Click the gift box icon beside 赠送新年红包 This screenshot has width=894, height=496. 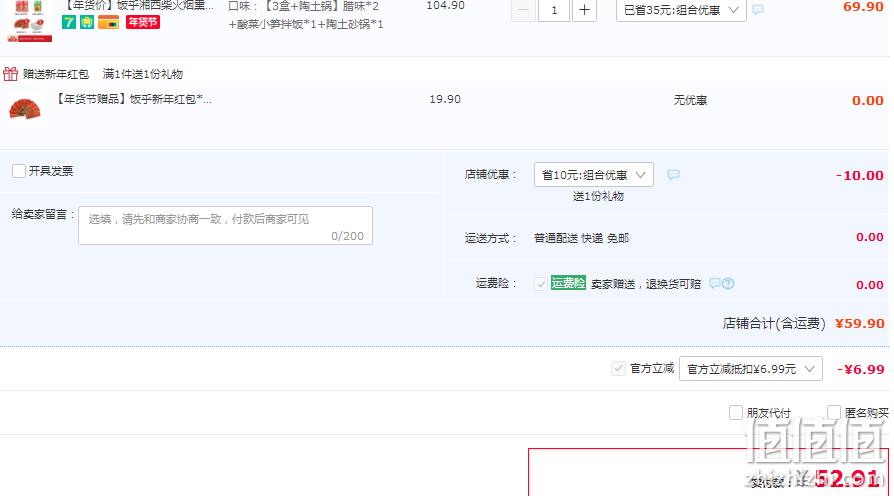point(10,74)
